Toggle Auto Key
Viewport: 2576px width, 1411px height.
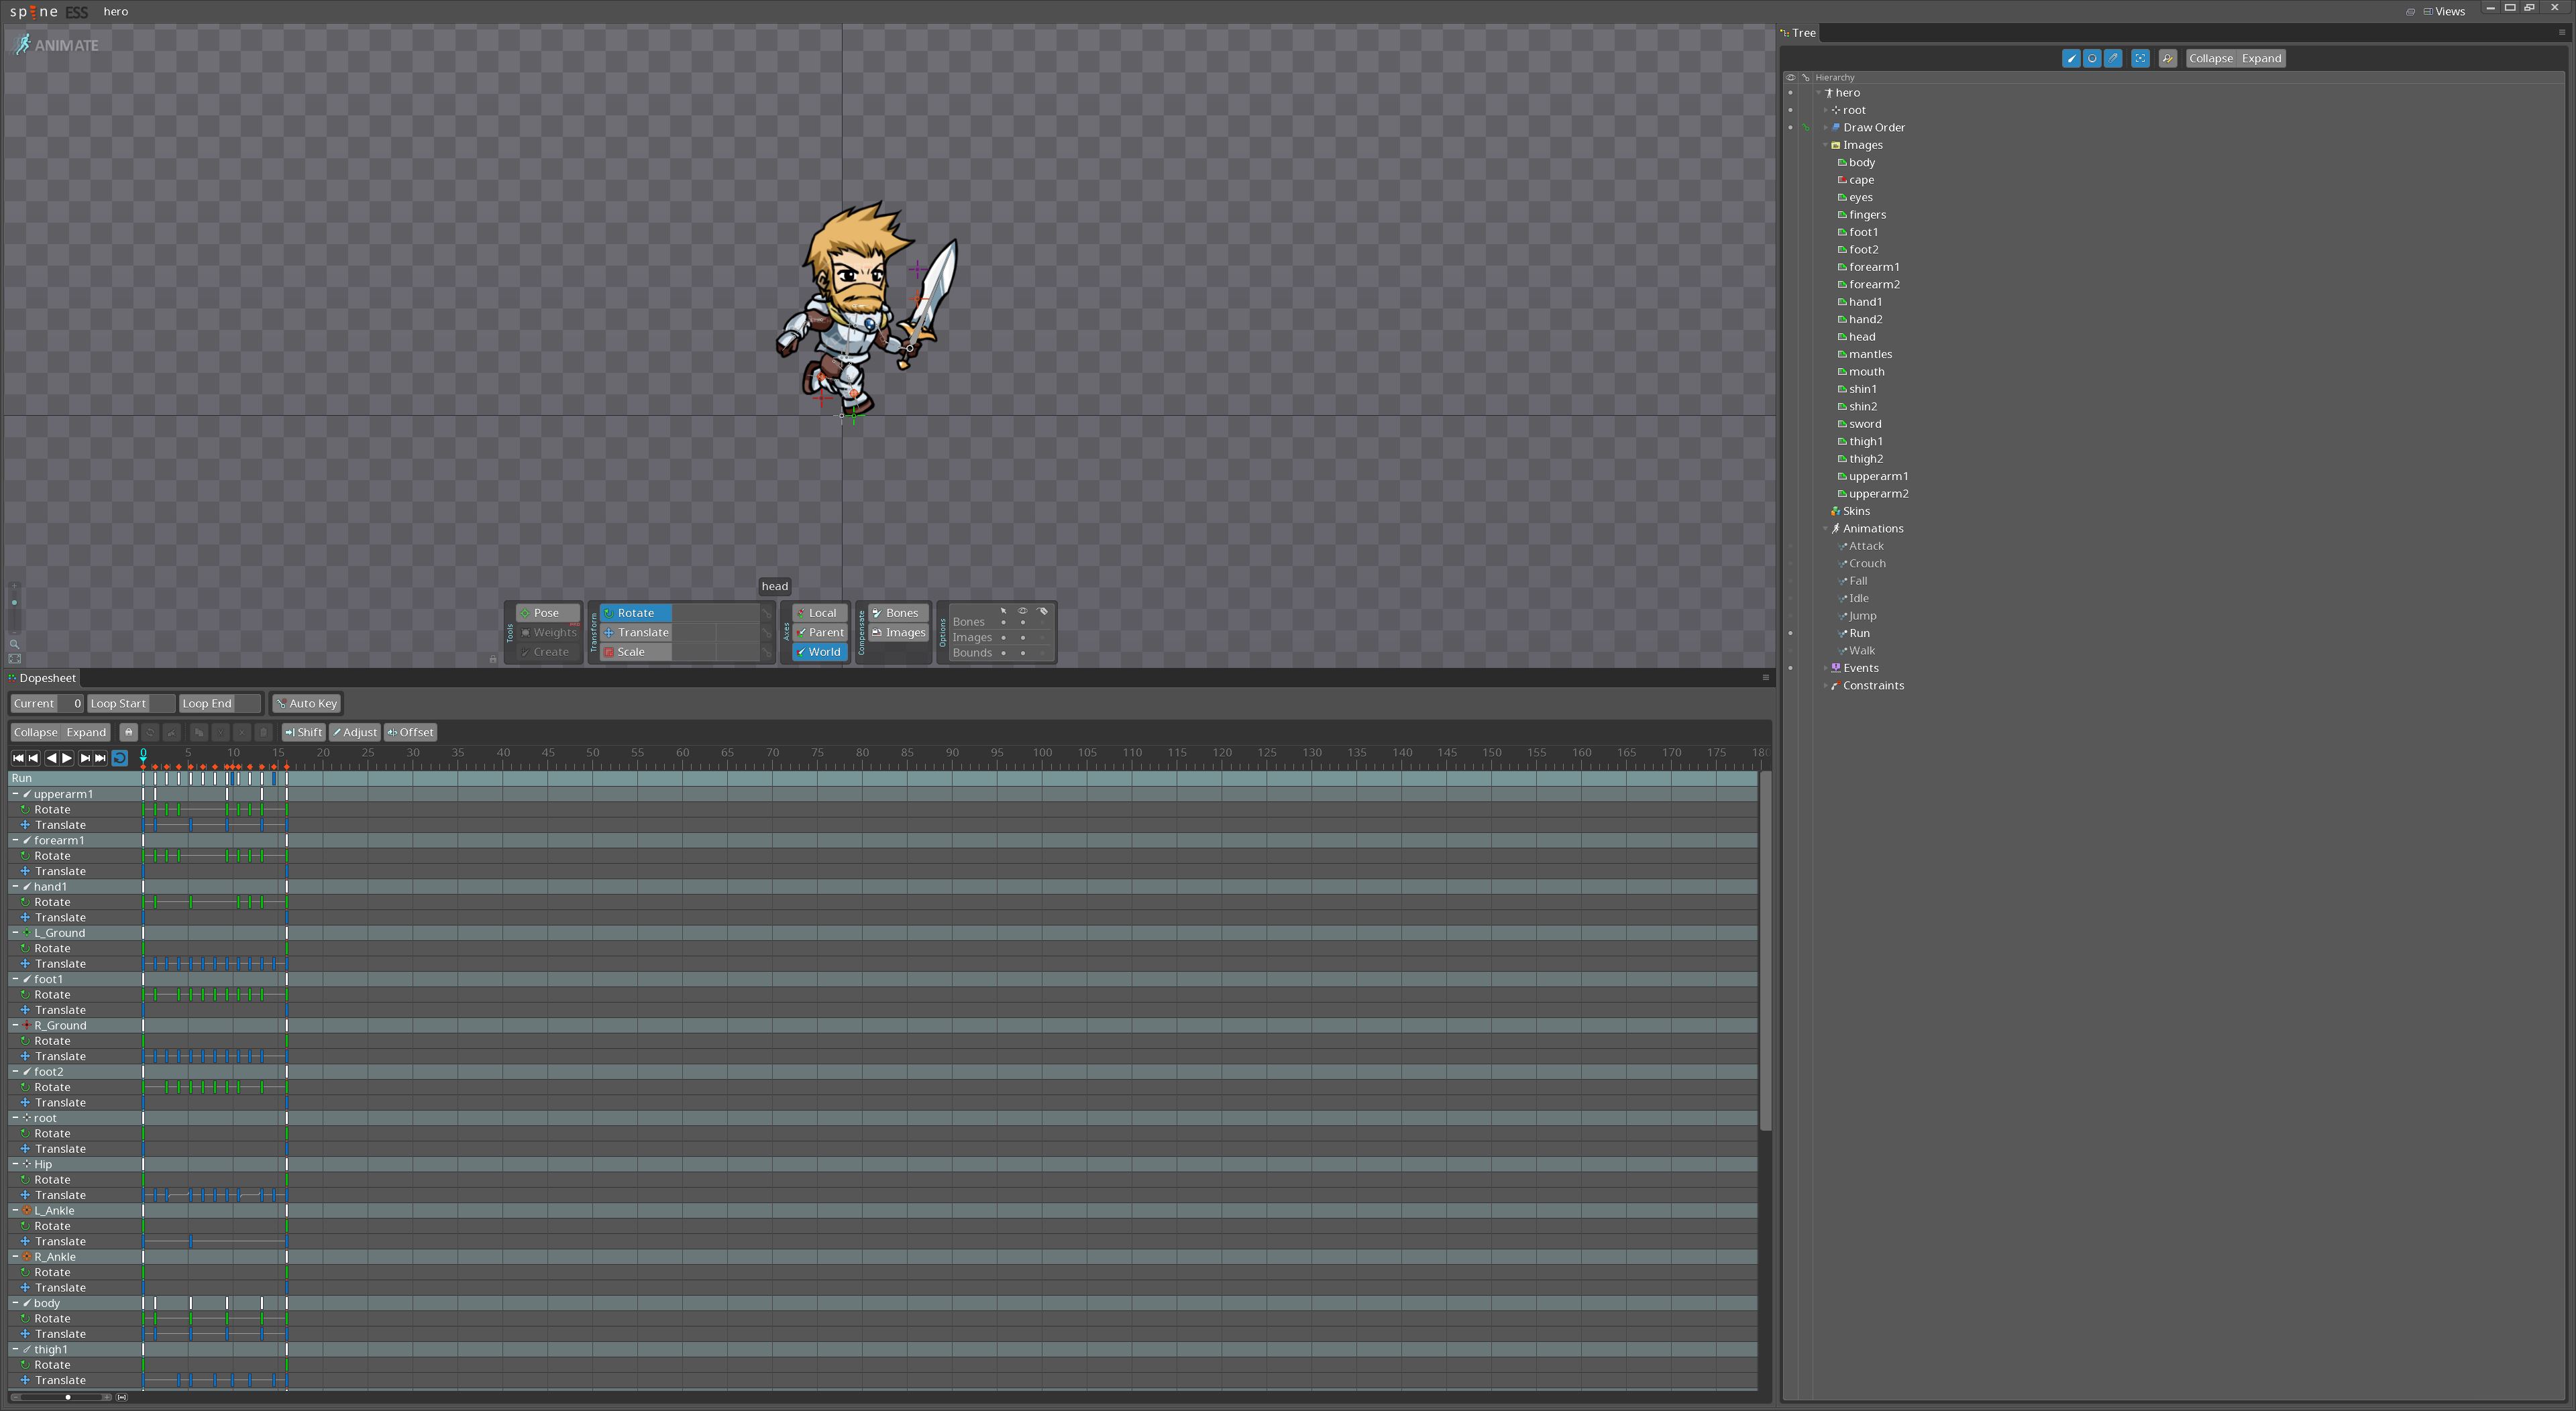(x=306, y=703)
